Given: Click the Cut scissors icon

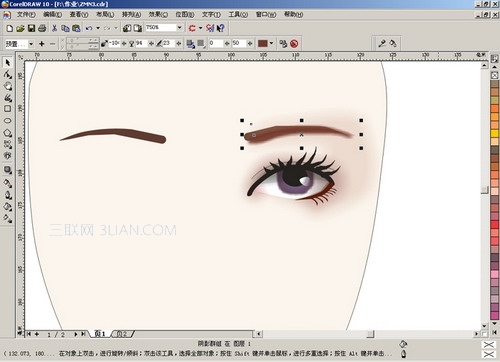Looking at the screenshot, I should click(54, 28).
